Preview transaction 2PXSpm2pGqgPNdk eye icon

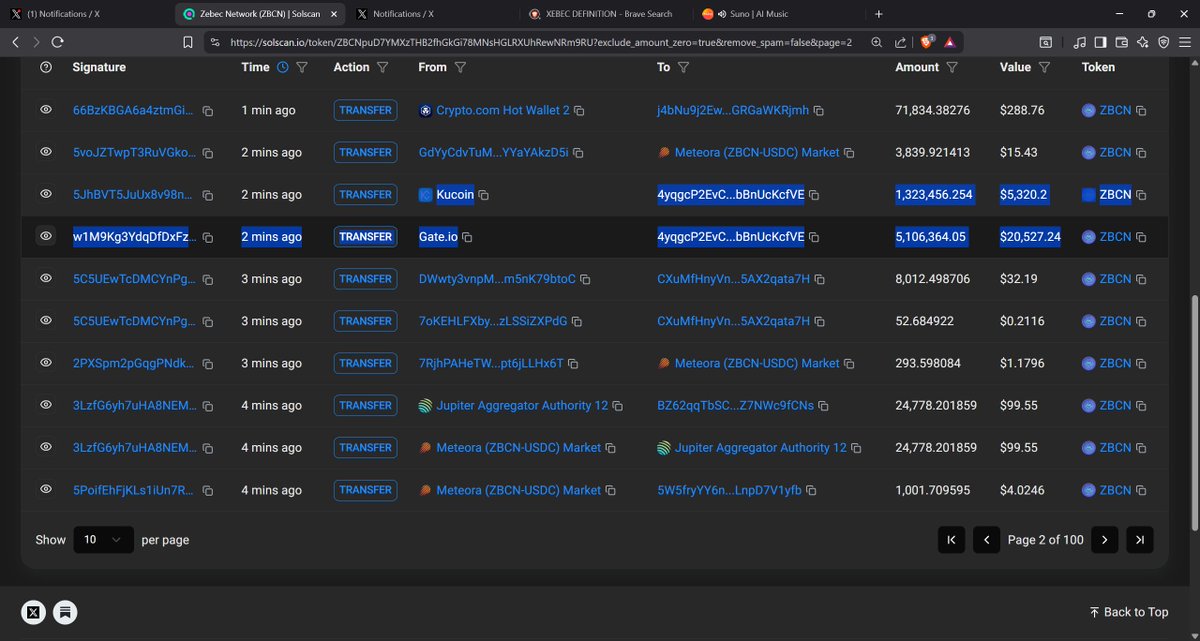click(46, 364)
